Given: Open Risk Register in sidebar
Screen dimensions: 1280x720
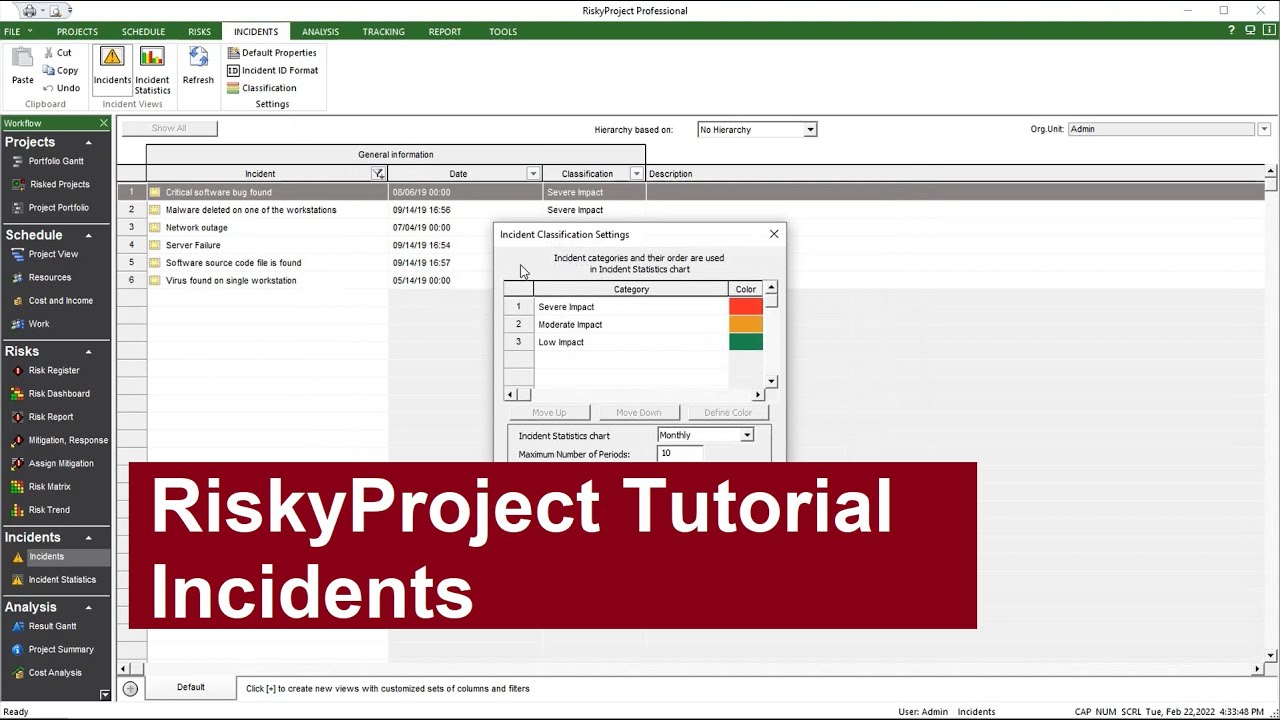Looking at the screenshot, I should coord(54,370).
